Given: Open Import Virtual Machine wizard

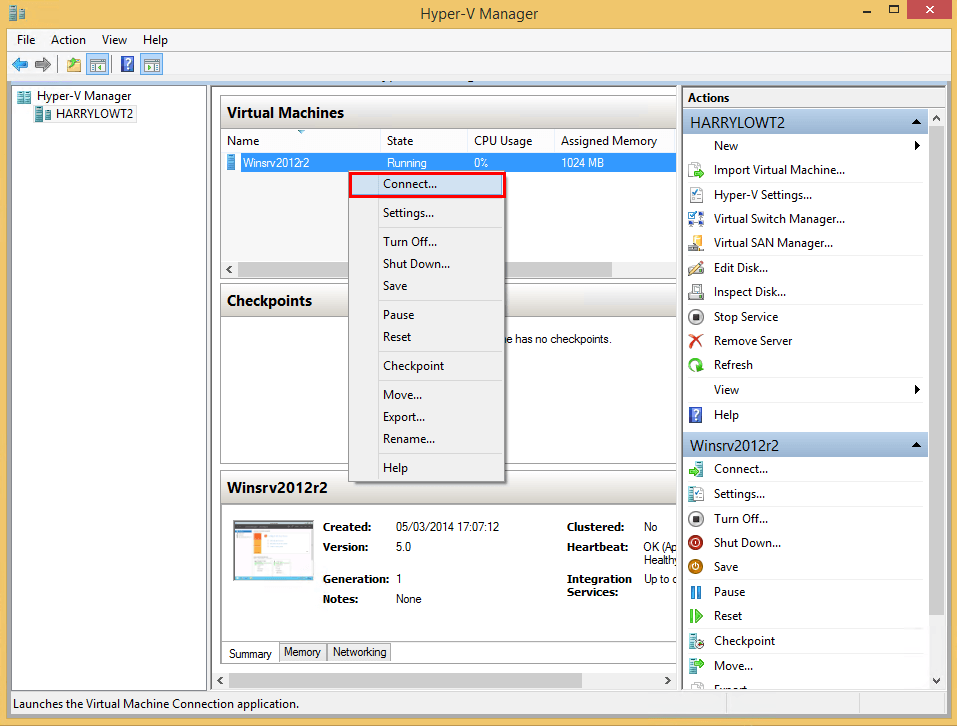Looking at the screenshot, I should coord(779,169).
